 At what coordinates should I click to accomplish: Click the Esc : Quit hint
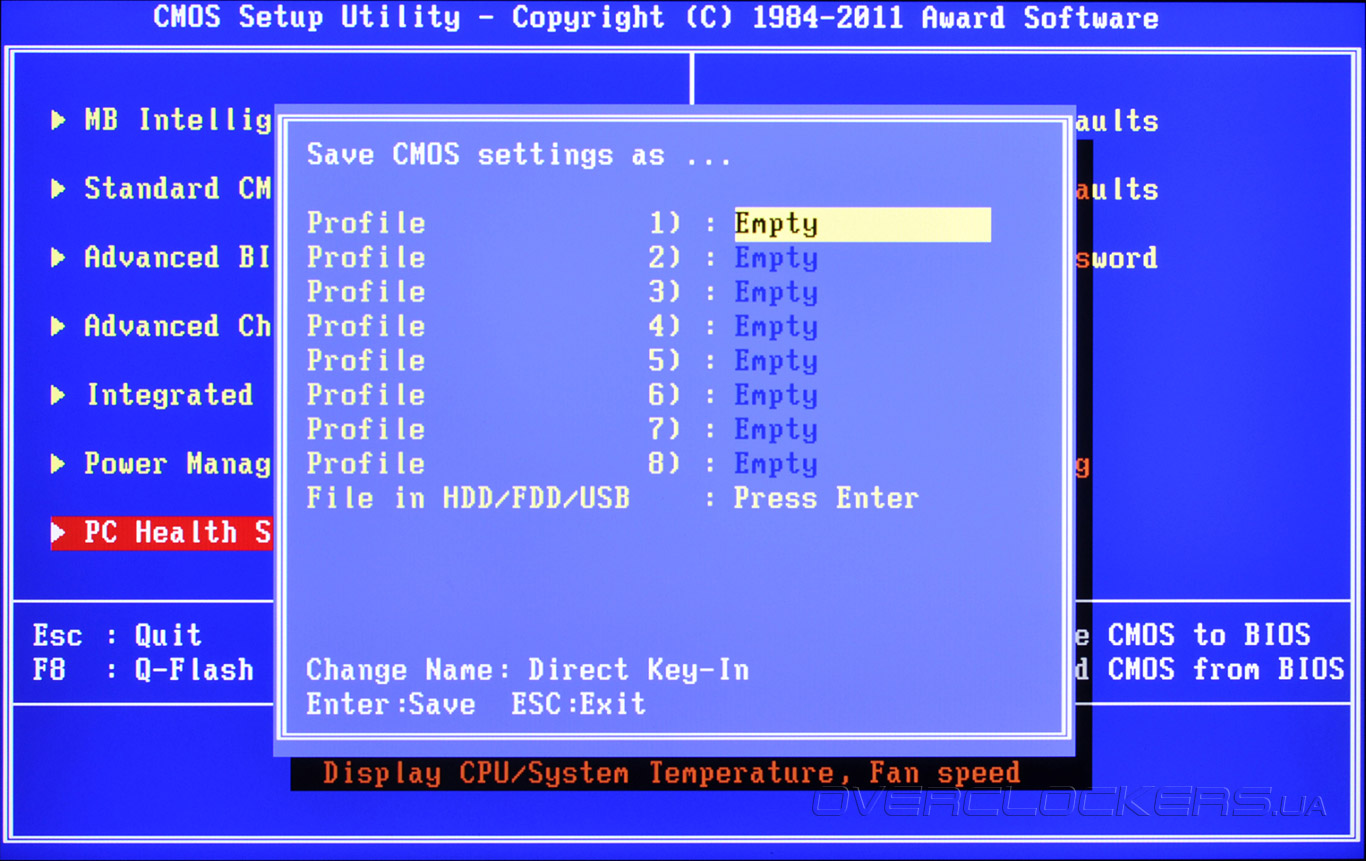(118, 636)
